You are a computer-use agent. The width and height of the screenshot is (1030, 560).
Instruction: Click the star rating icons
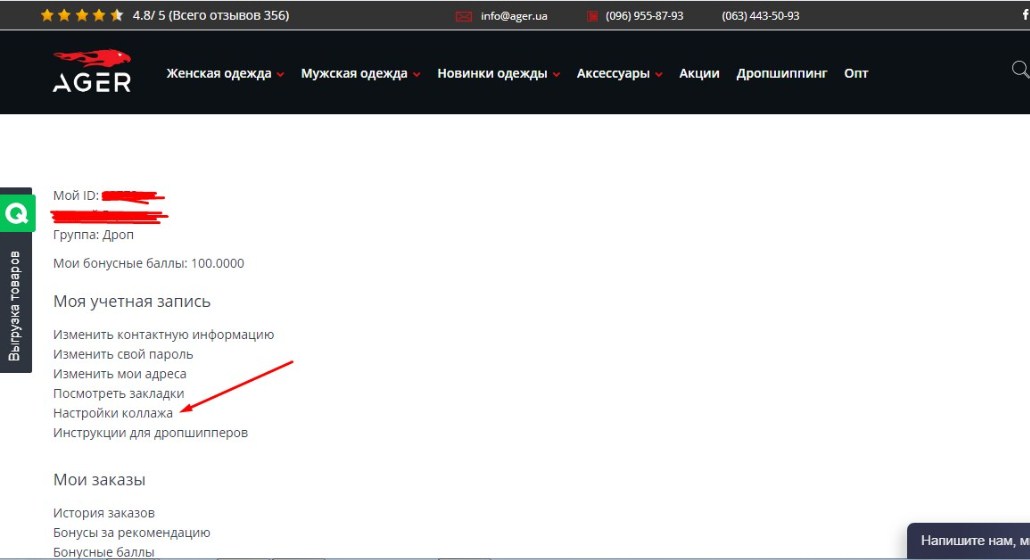(x=82, y=16)
